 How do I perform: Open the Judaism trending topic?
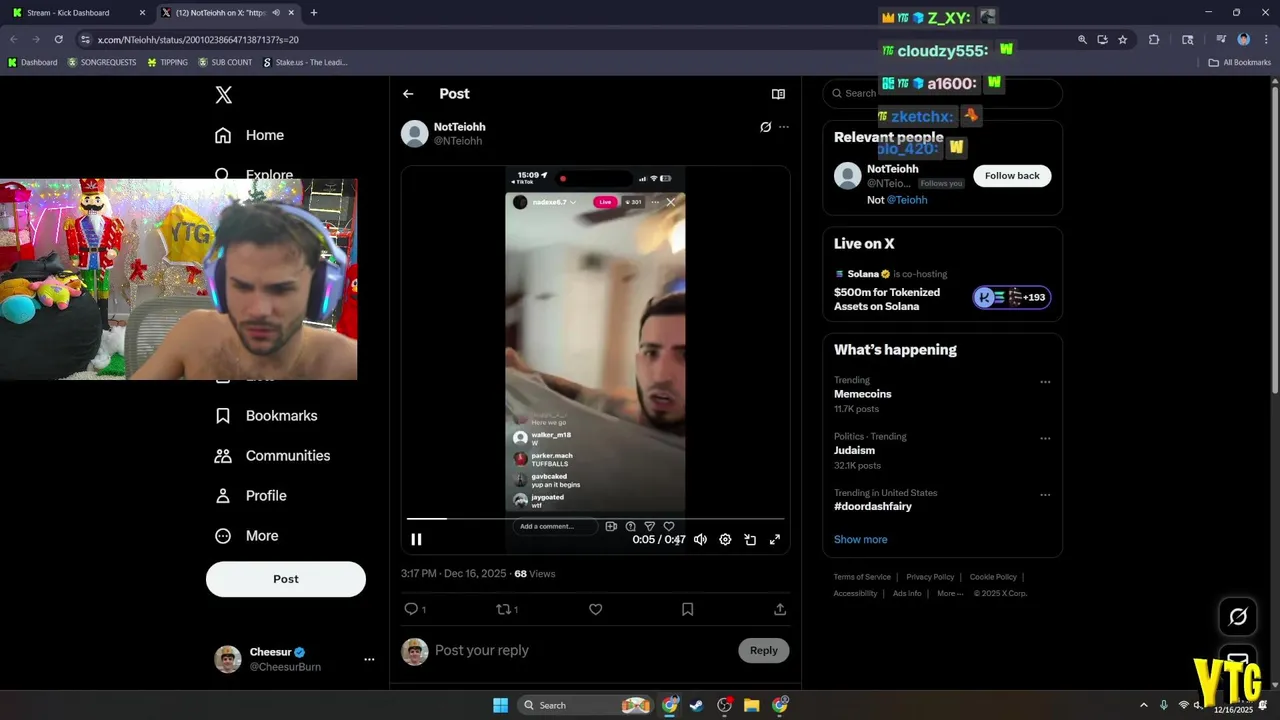(855, 451)
